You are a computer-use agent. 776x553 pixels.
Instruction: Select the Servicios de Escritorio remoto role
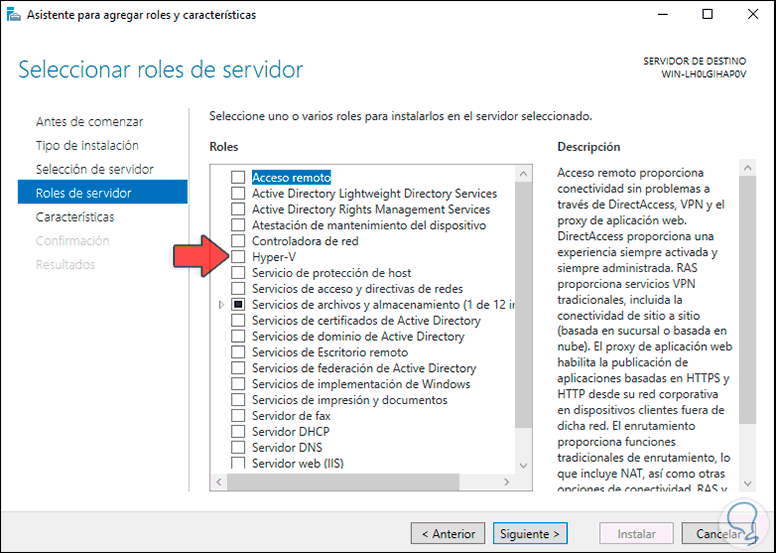(x=329, y=352)
